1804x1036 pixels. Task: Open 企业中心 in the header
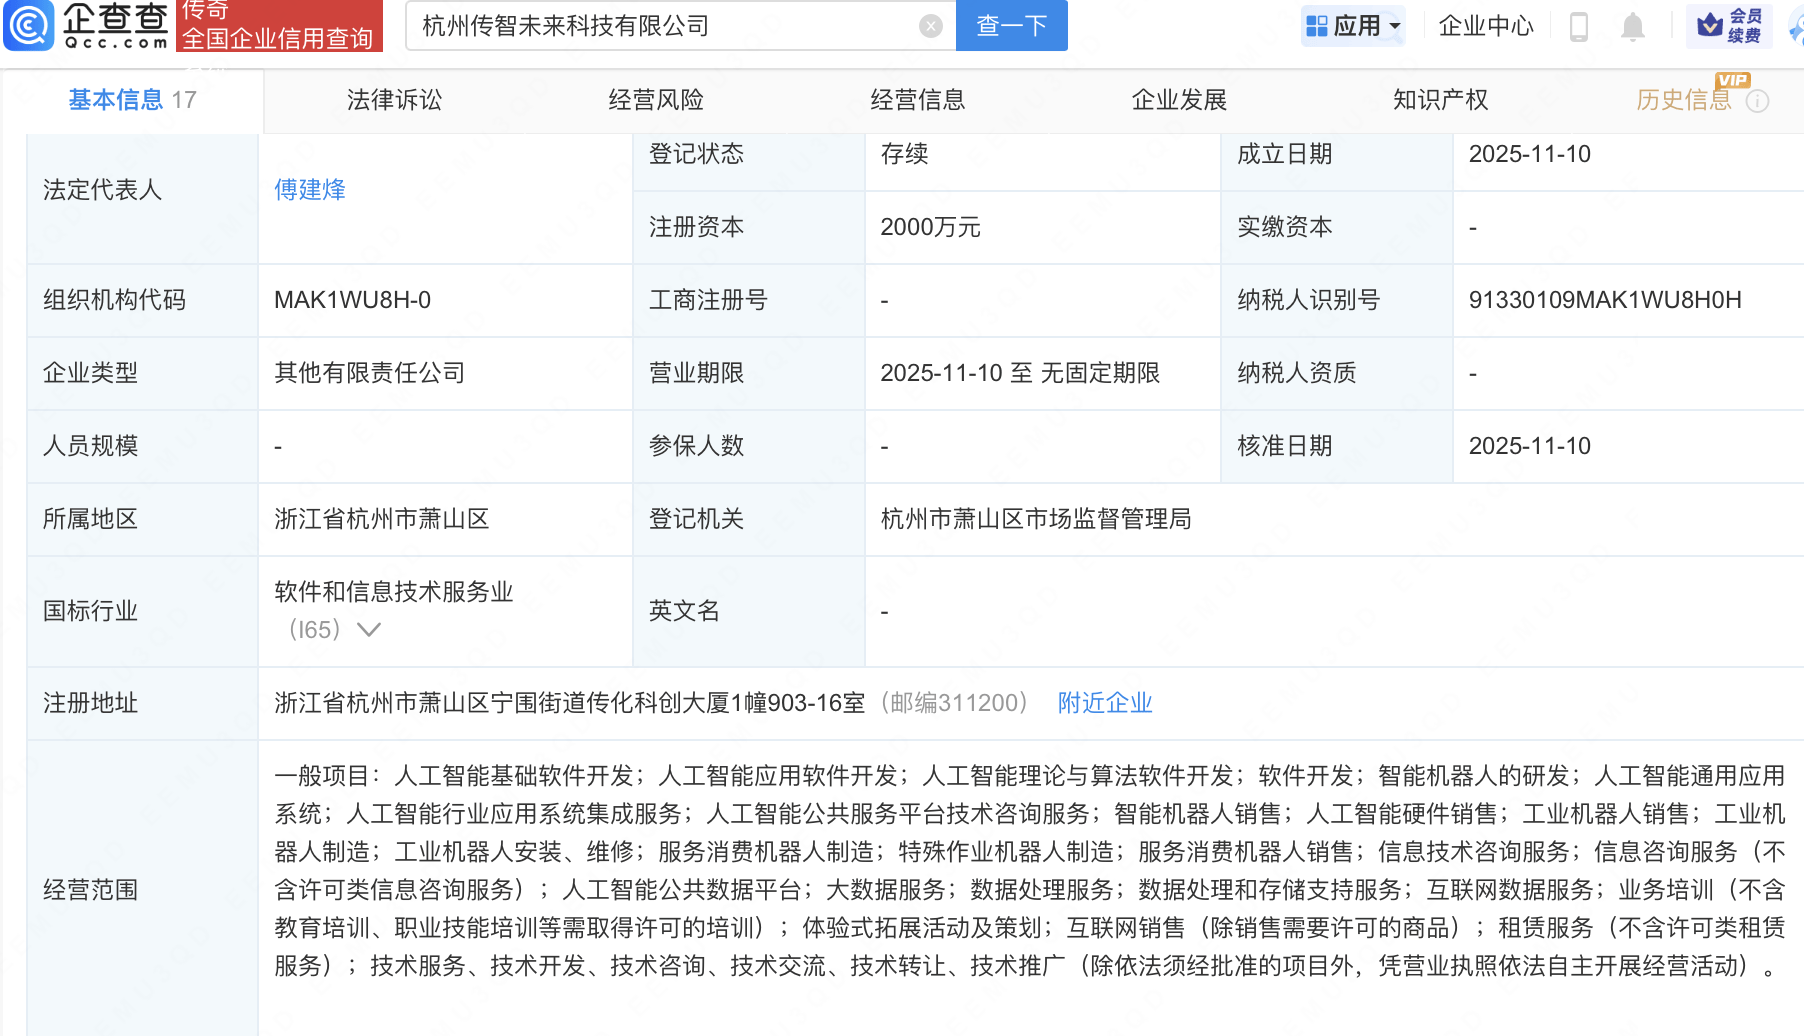point(1485,26)
